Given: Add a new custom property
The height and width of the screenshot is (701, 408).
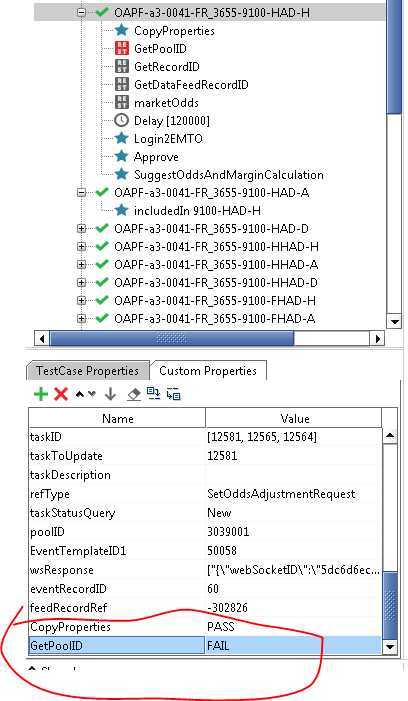Looking at the screenshot, I should click(x=41, y=394).
